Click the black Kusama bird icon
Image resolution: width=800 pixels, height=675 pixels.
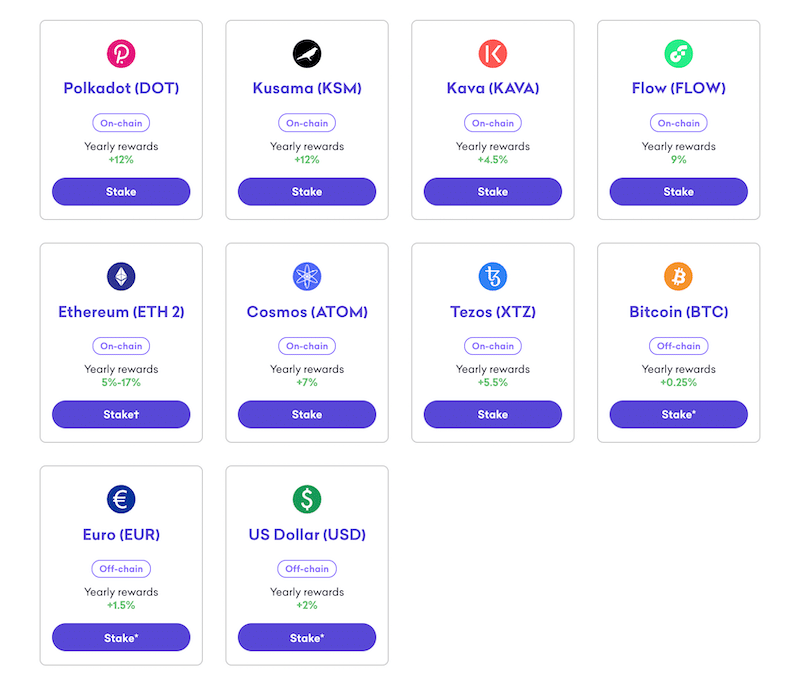click(x=307, y=54)
